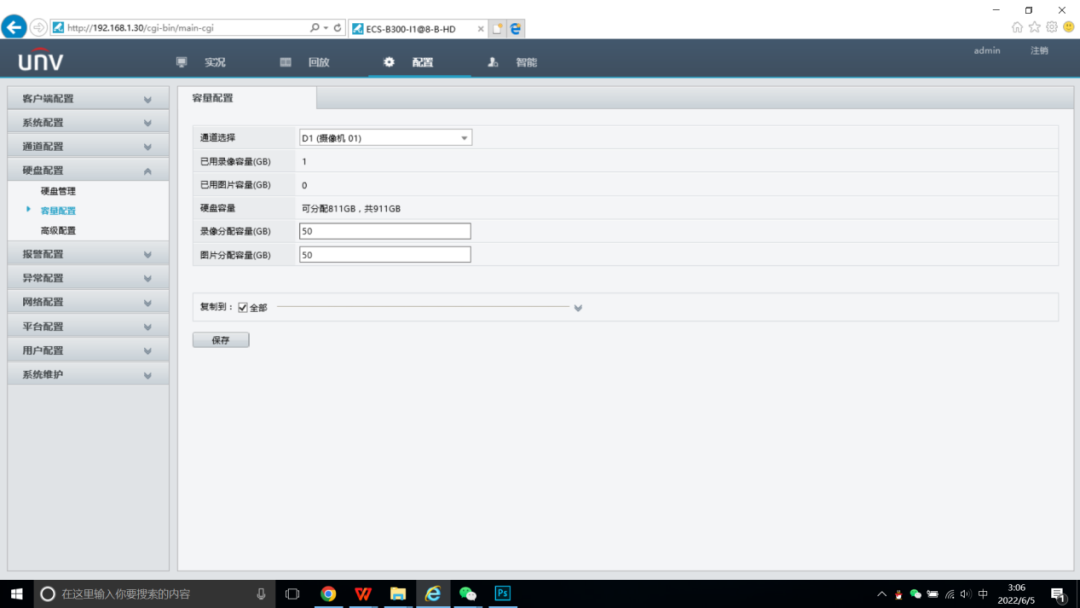Expand the 客户端配置 sidebar section
The image size is (1080, 608).
(x=88, y=99)
